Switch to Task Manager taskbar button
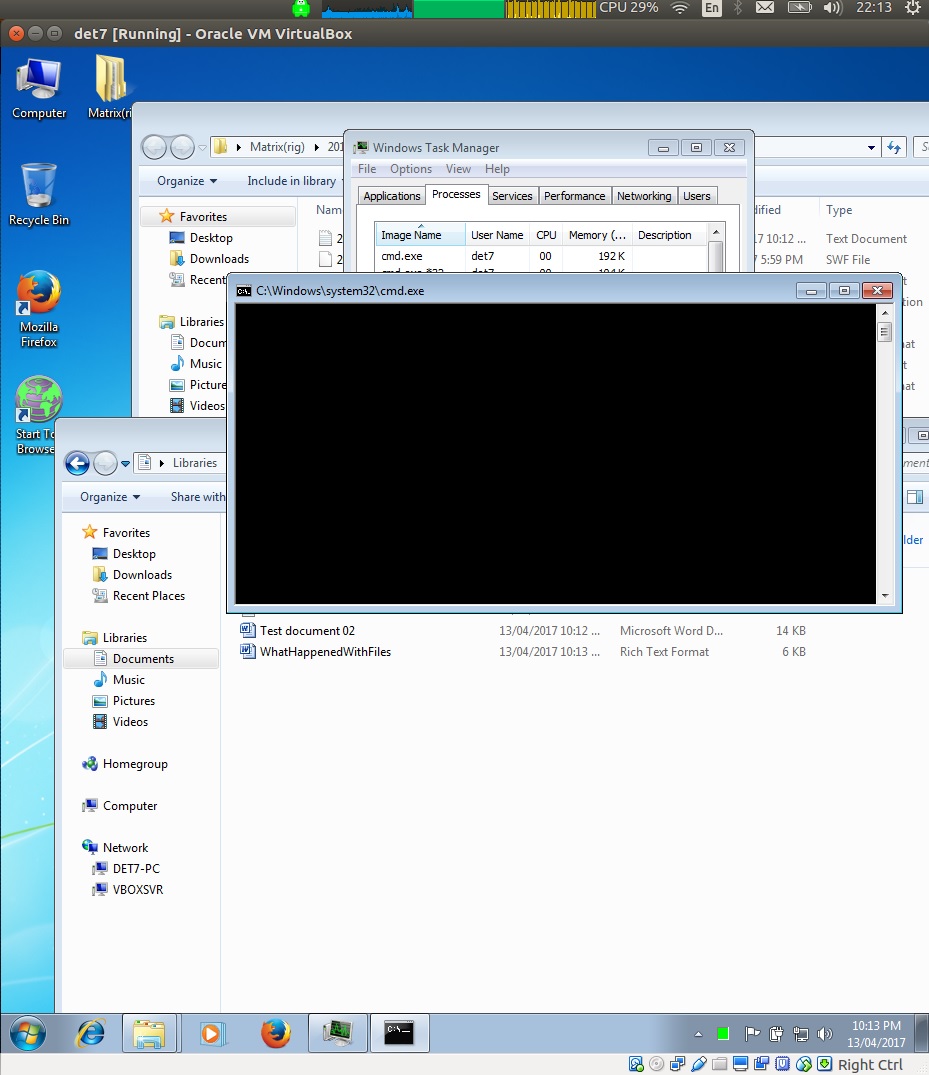 coord(338,1033)
